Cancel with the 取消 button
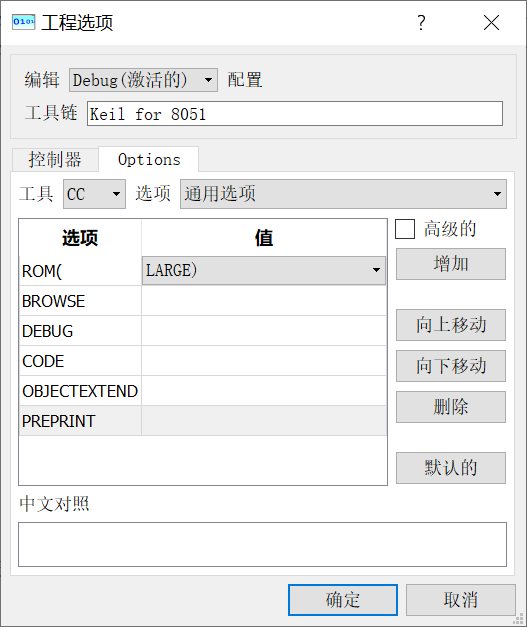This screenshot has height=627, width=527. click(461, 600)
